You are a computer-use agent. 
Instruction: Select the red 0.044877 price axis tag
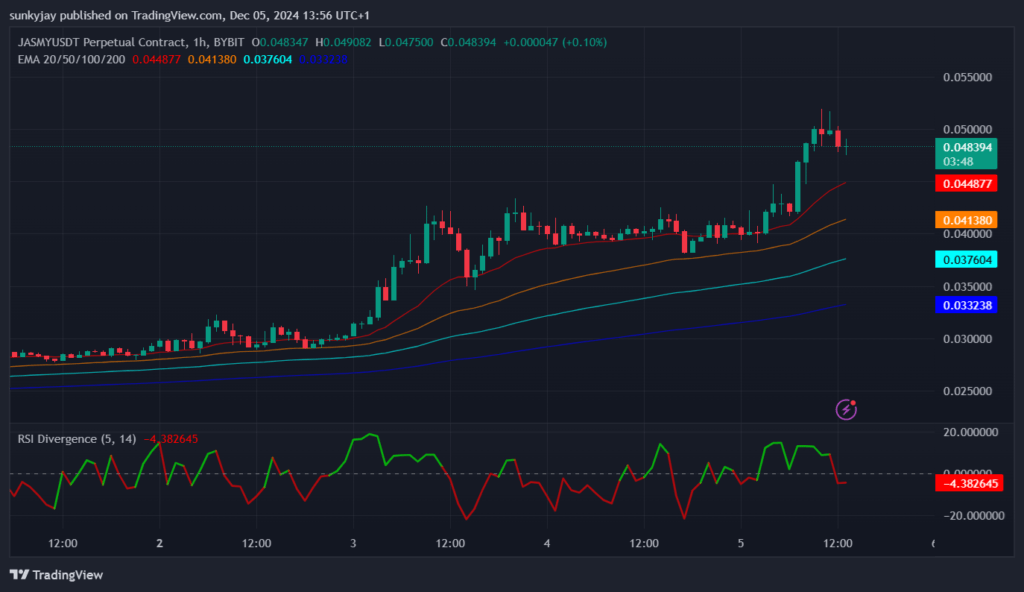point(967,183)
